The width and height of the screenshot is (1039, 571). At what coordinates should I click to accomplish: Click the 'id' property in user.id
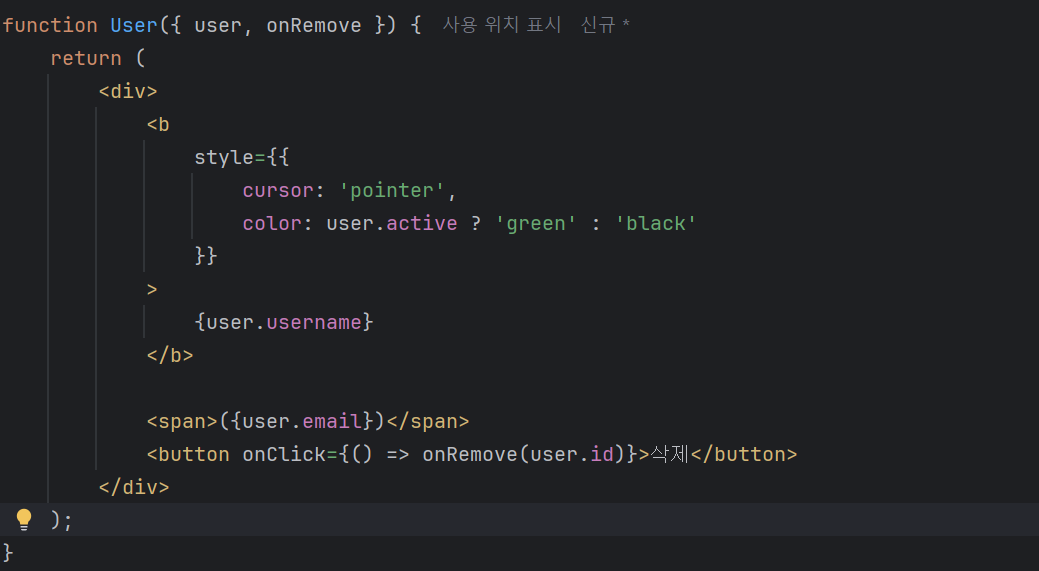[602, 454]
